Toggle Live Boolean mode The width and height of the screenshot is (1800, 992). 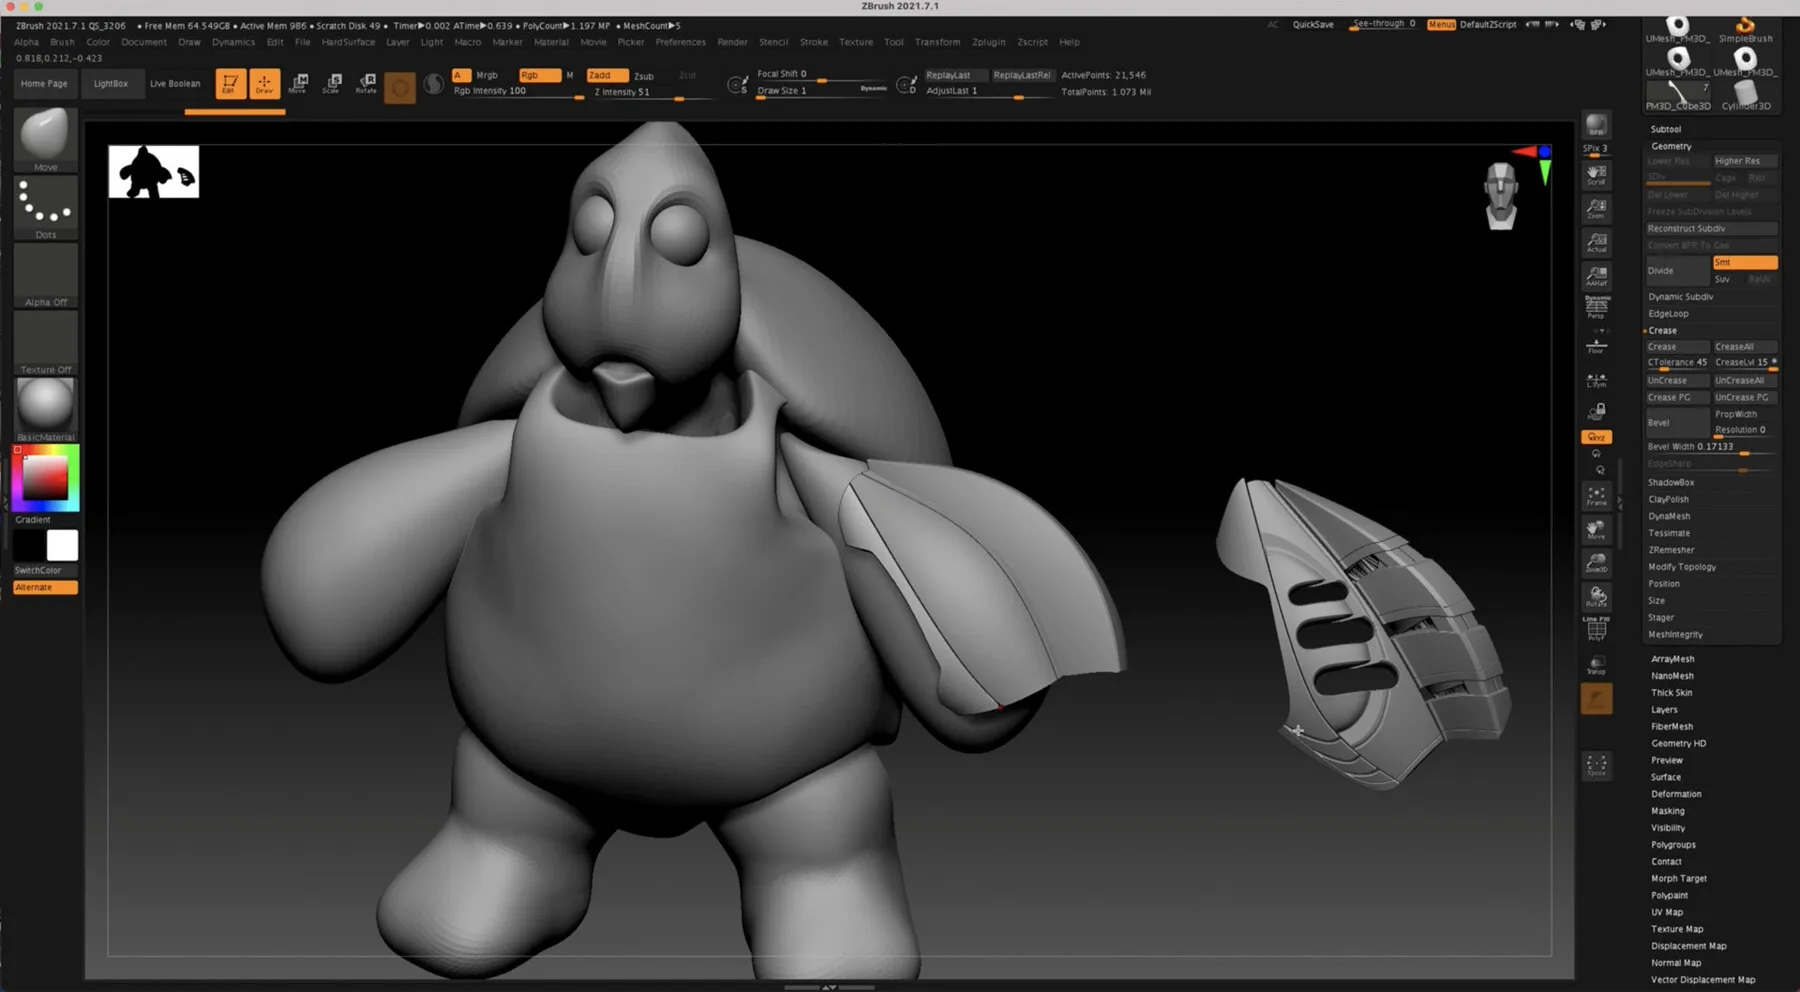coord(175,84)
